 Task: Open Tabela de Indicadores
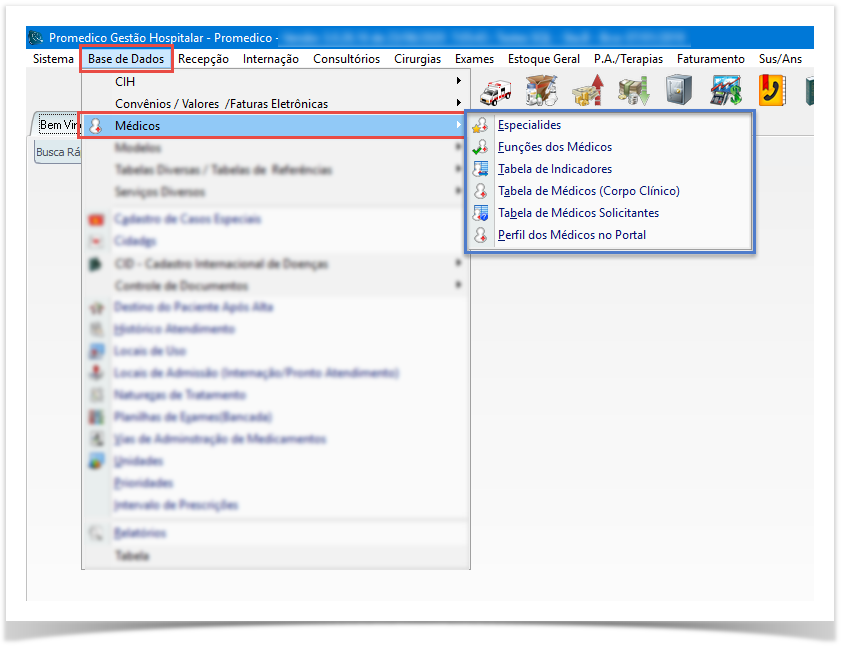coord(554,169)
